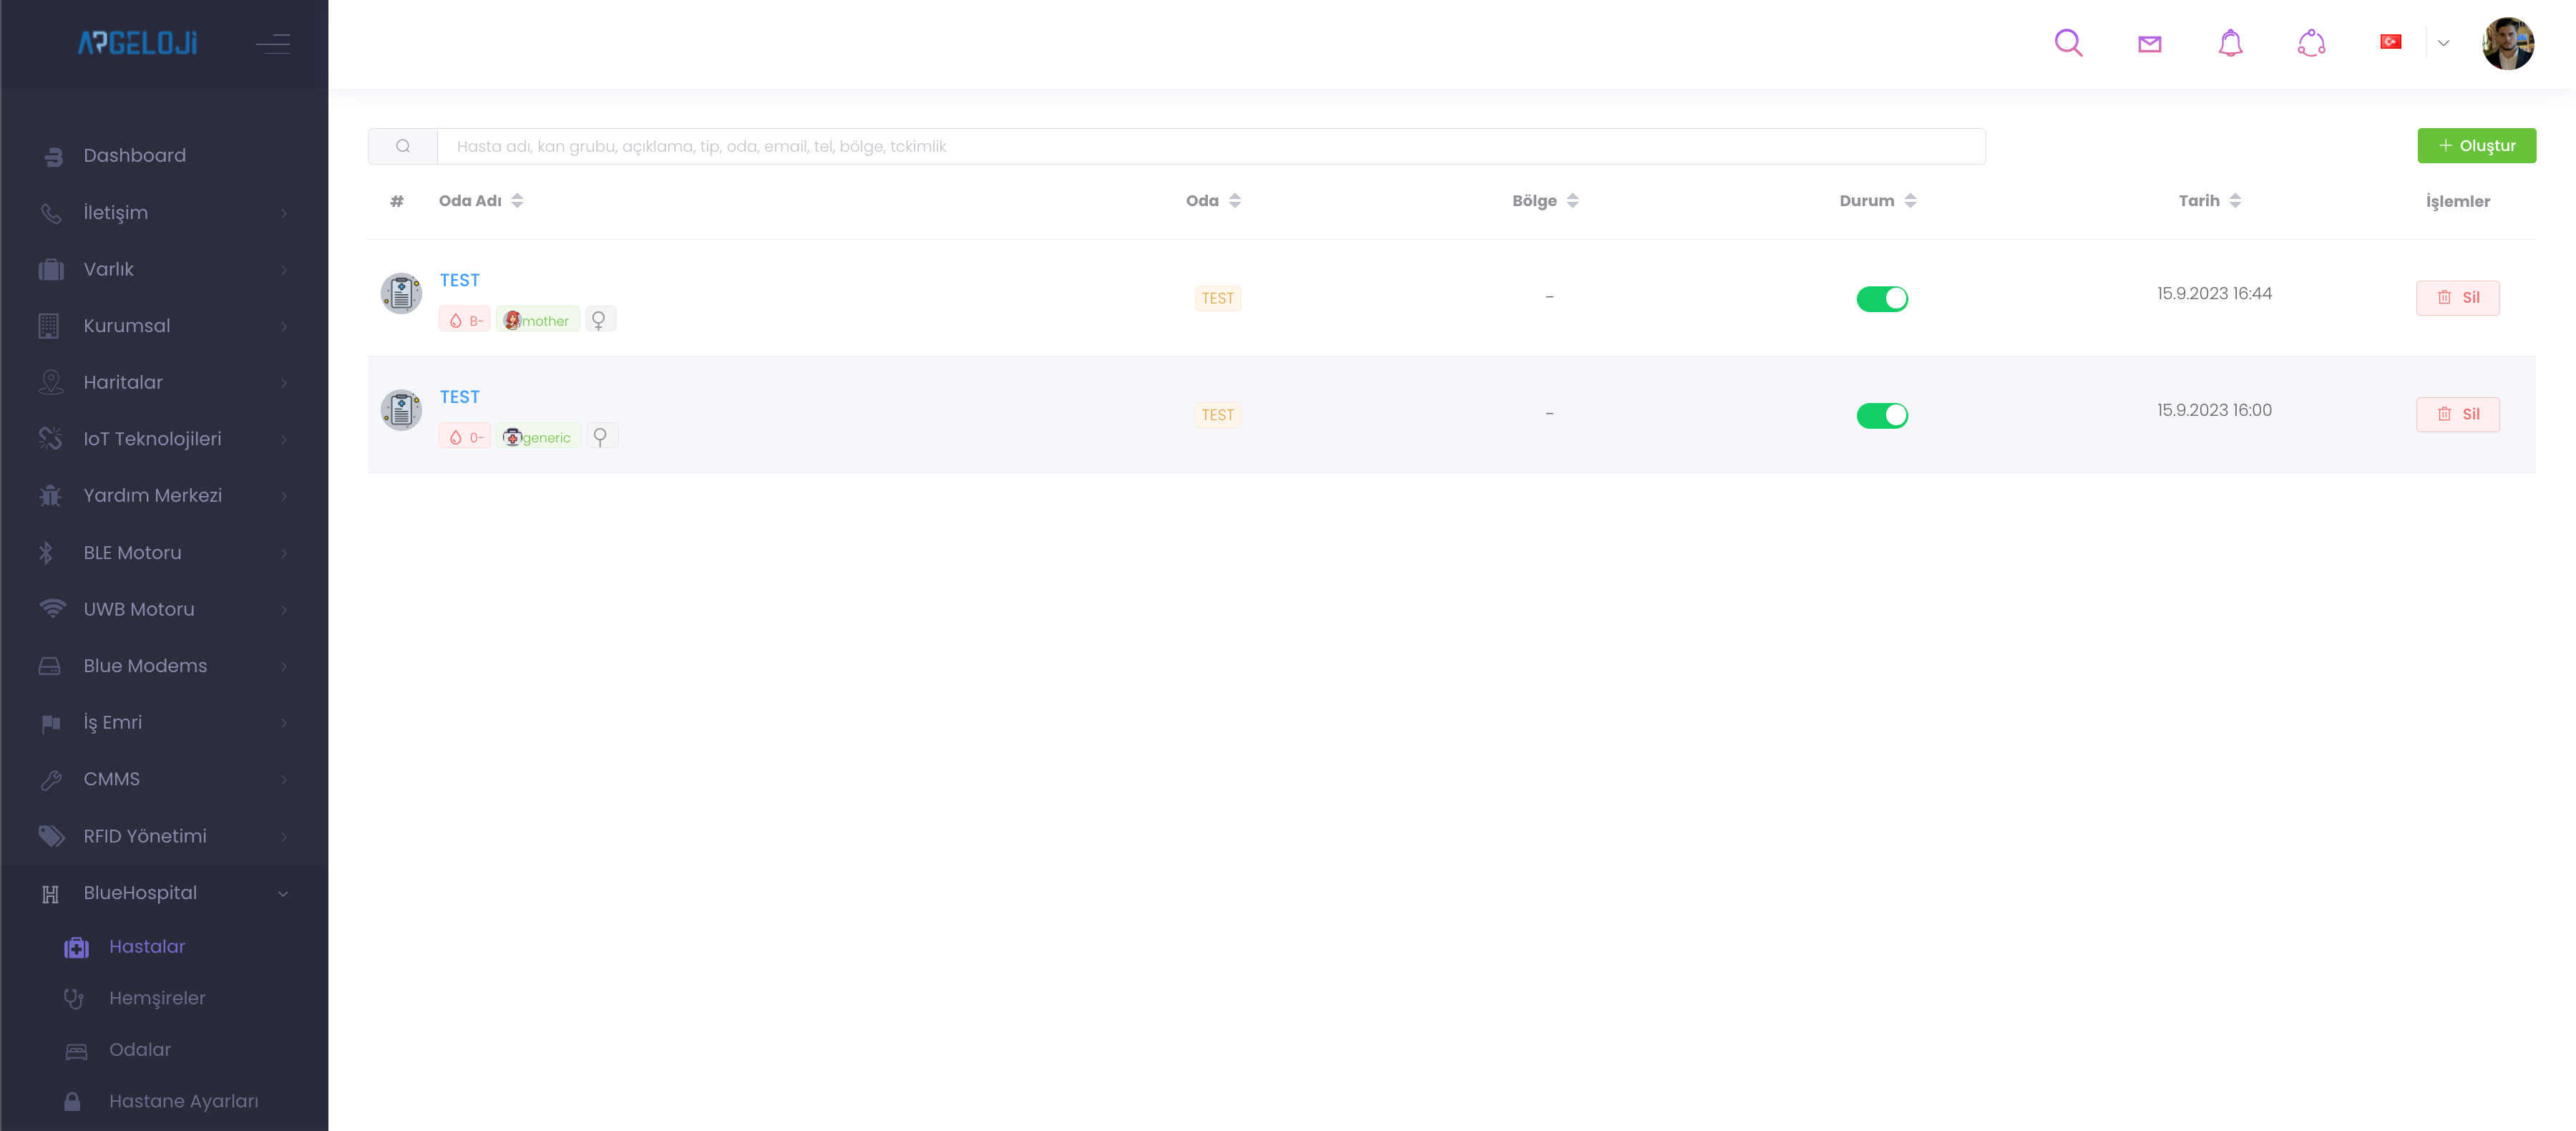Collapse sidebar using hamburger menu icon
The width and height of the screenshot is (2576, 1131).
click(x=272, y=43)
